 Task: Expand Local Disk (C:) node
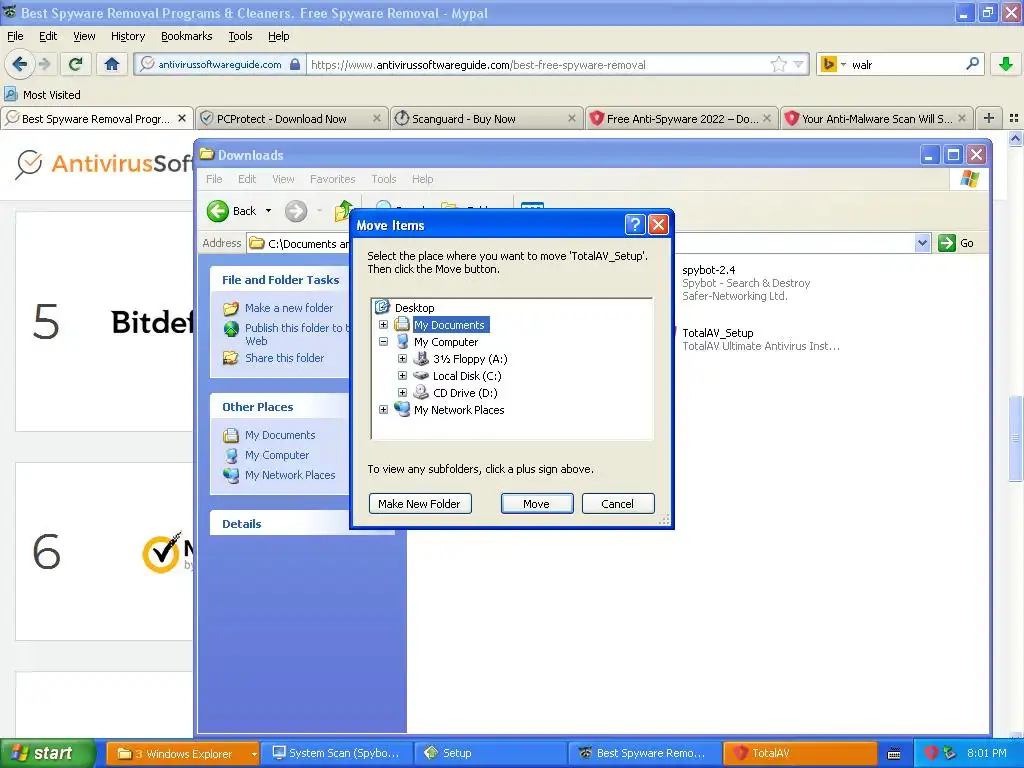click(402, 376)
